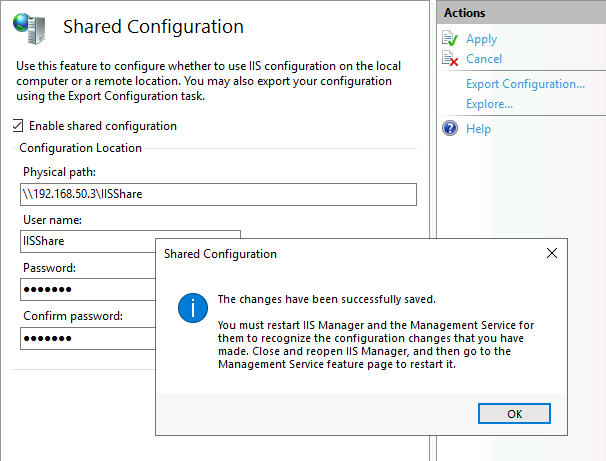Click the User name: label
Viewport: 606px width, 461px height.
click(53, 220)
